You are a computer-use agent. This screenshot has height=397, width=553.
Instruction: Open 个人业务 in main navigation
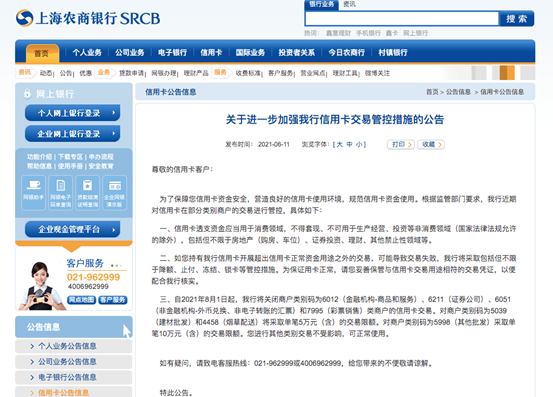[87, 53]
